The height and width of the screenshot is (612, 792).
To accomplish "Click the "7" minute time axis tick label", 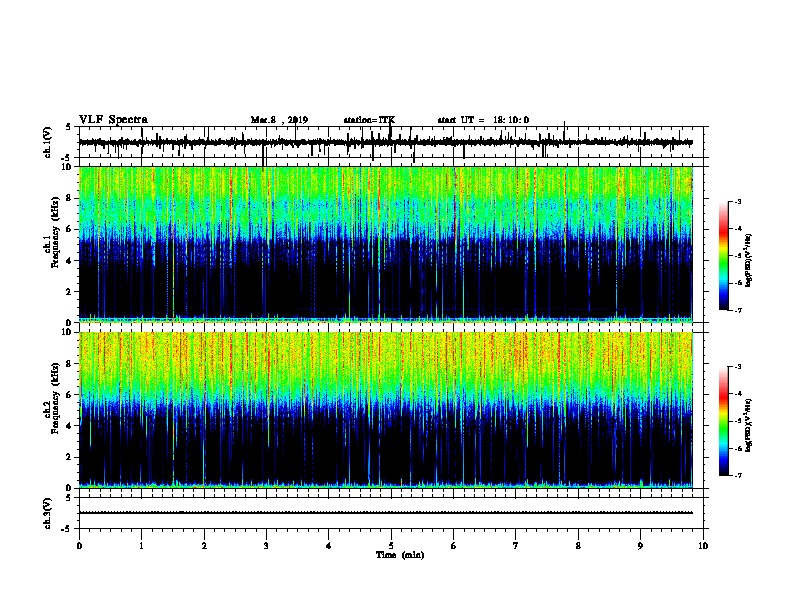I will coord(516,546).
